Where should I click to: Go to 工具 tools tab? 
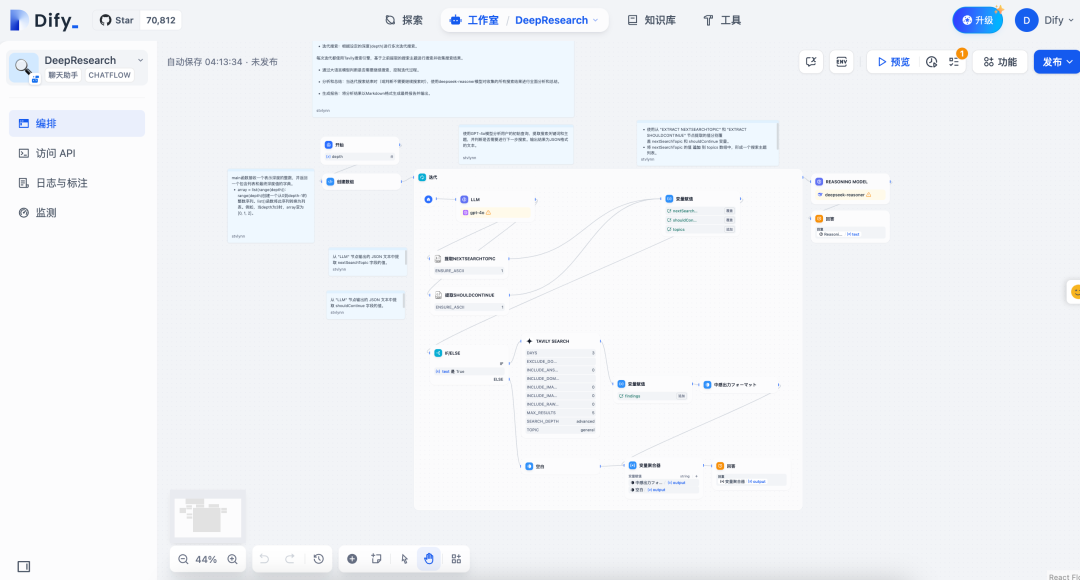(x=722, y=20)
